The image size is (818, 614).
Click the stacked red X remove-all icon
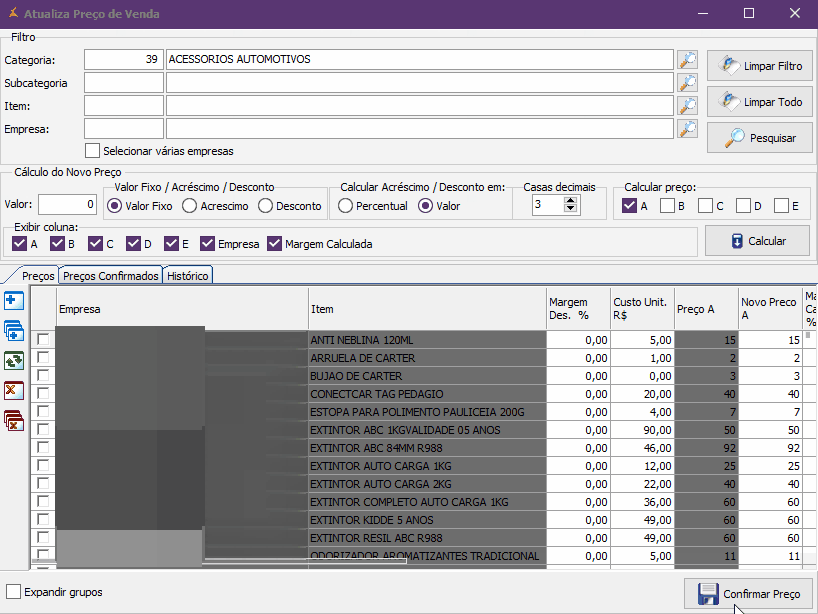click(14, 420)
